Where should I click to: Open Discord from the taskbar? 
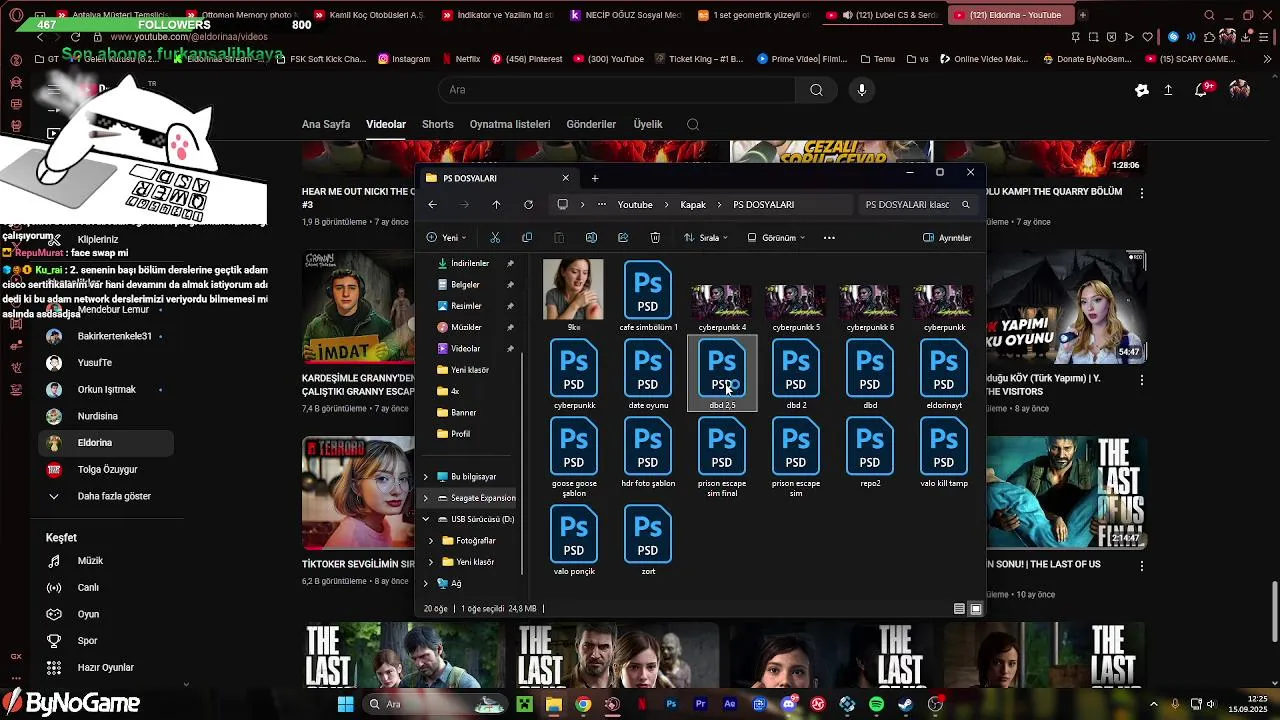[789, 704]
